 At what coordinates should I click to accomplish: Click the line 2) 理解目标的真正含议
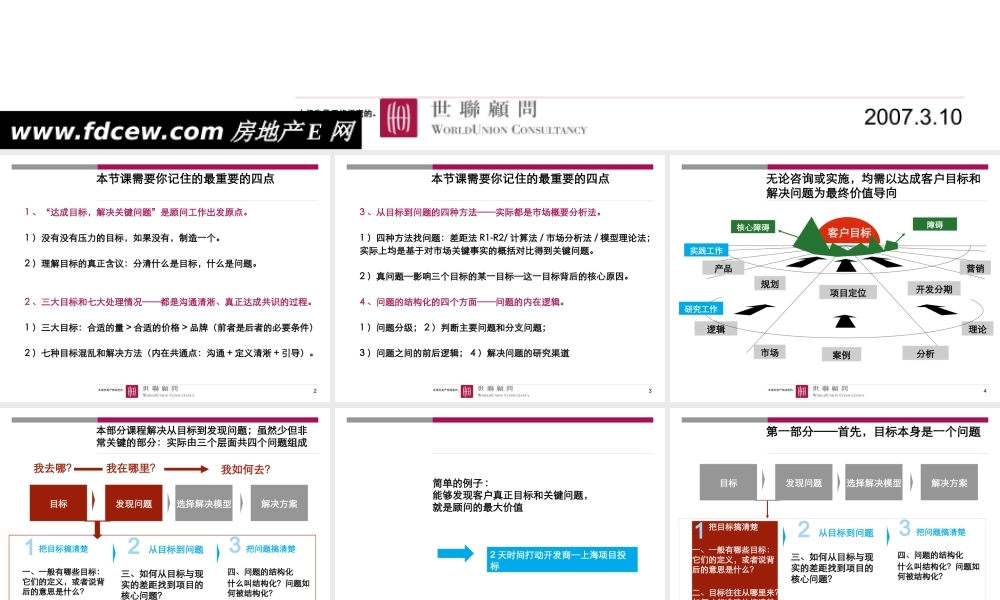(x=141, y=263)
